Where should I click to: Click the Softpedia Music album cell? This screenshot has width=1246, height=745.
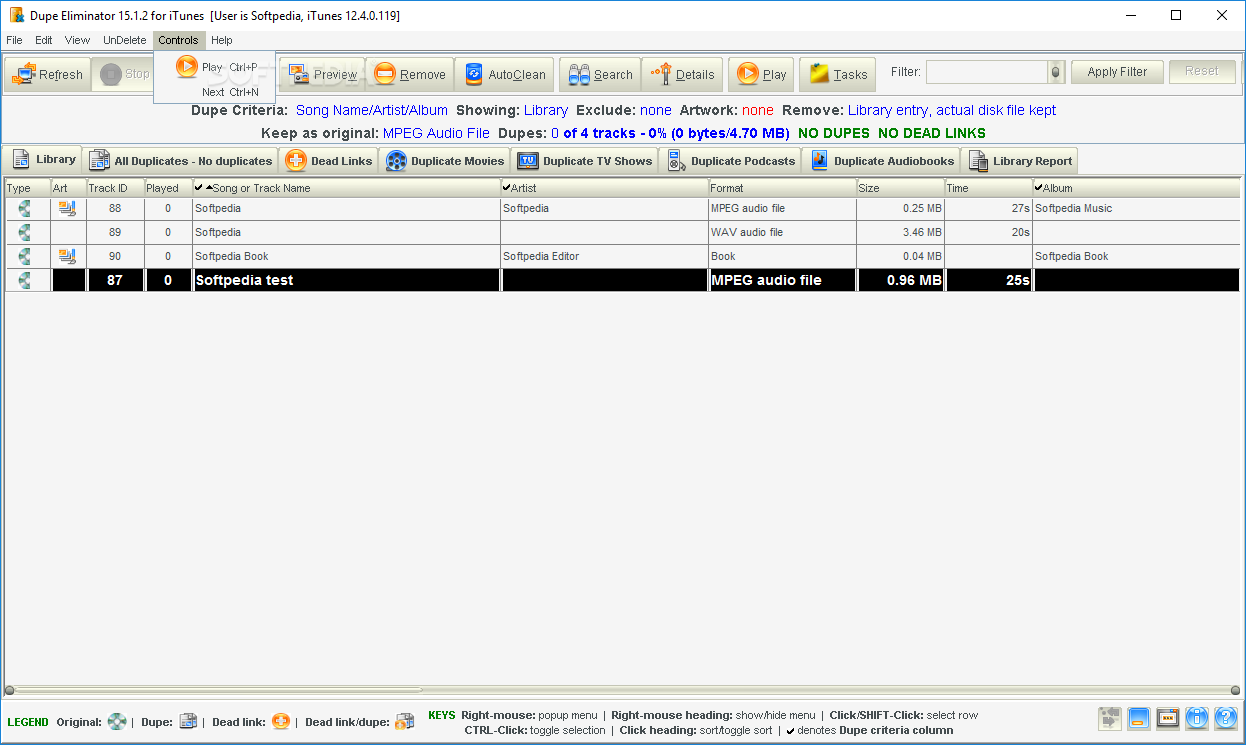(x=1137, y=208)
